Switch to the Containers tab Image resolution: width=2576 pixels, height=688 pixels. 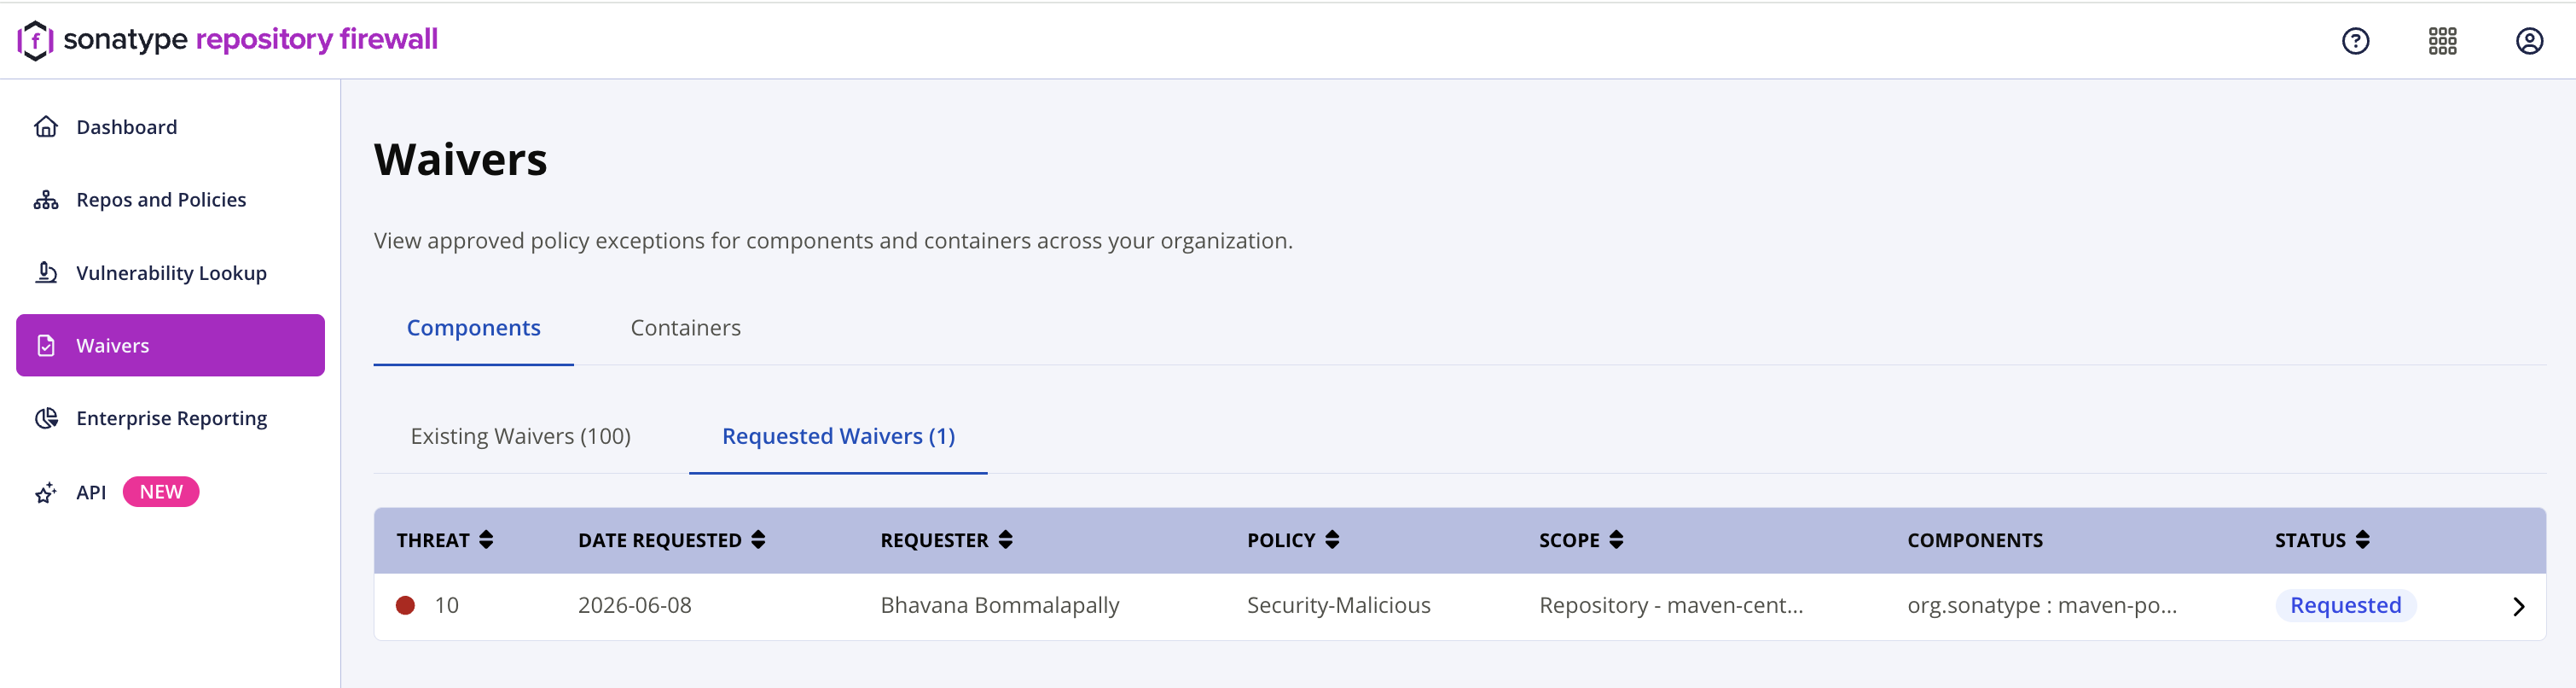tap(685, 328)
